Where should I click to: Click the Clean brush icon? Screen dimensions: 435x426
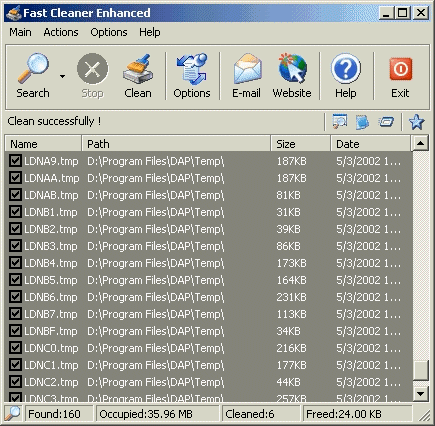click(x=138, y=69)
